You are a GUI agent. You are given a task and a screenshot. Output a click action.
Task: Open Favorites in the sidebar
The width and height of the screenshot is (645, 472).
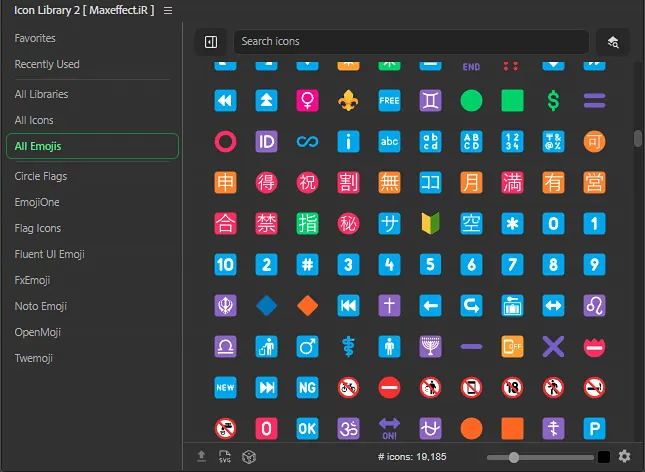[x=35, y=38]
